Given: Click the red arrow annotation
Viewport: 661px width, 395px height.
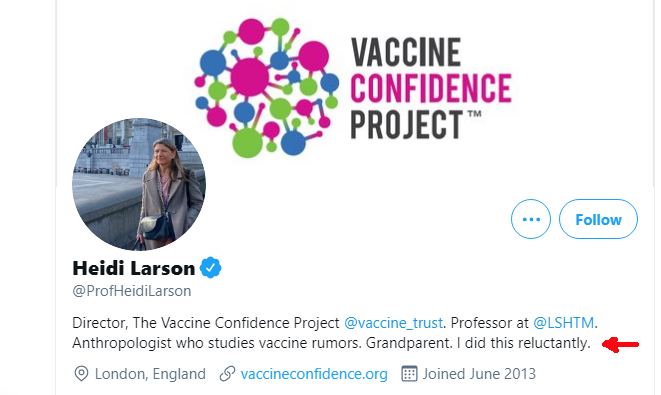Looking at the screenshot, I should pos(621,344).
